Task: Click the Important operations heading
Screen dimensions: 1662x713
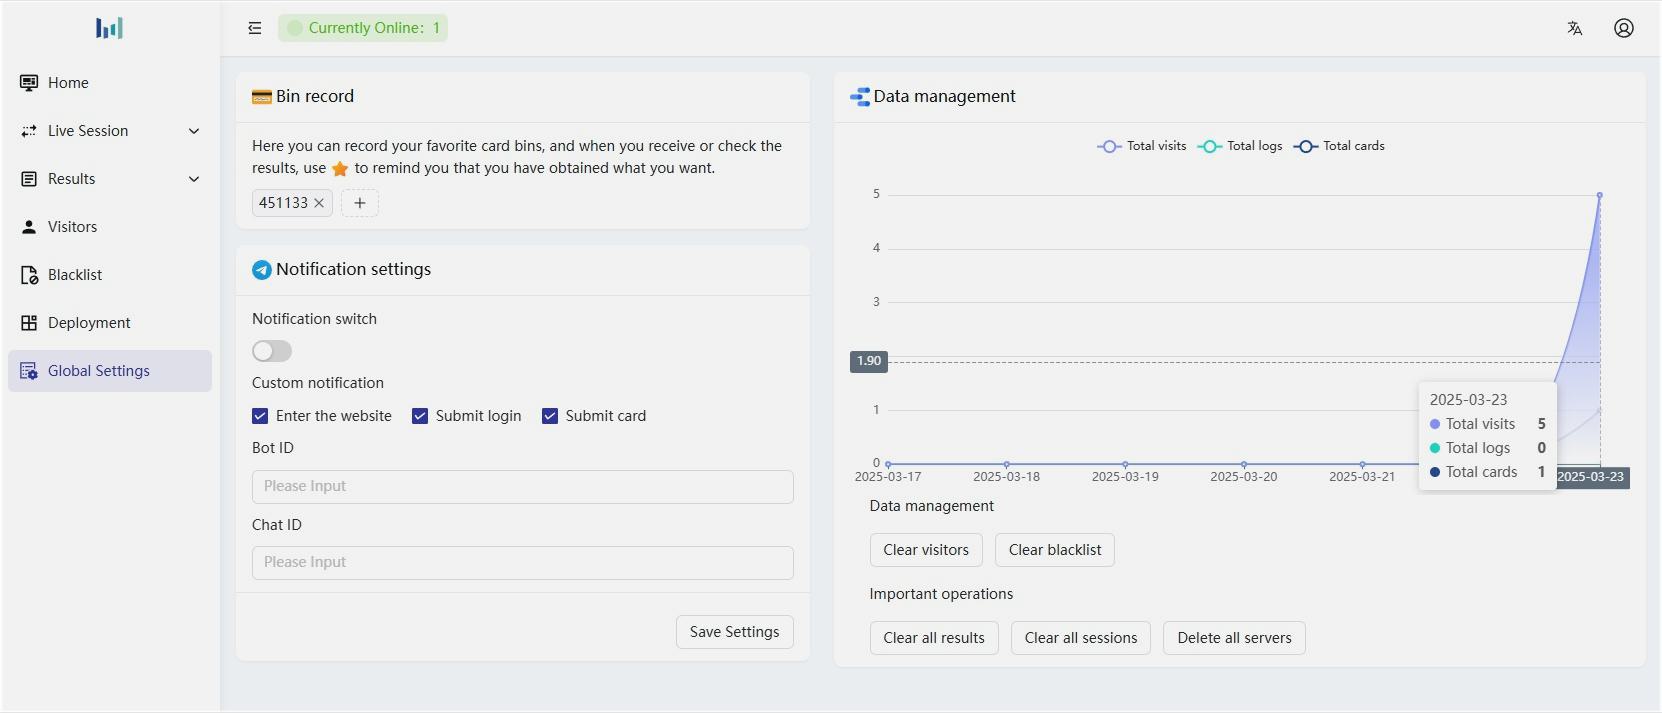Action: coord(941,594)
